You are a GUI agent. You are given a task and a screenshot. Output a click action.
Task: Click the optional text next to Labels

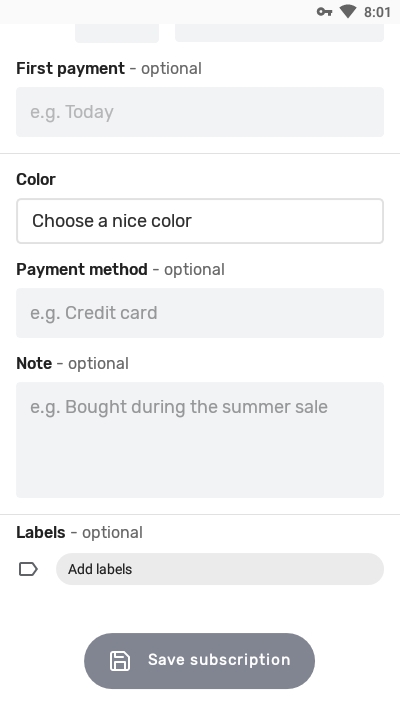[x=112, y=533]
